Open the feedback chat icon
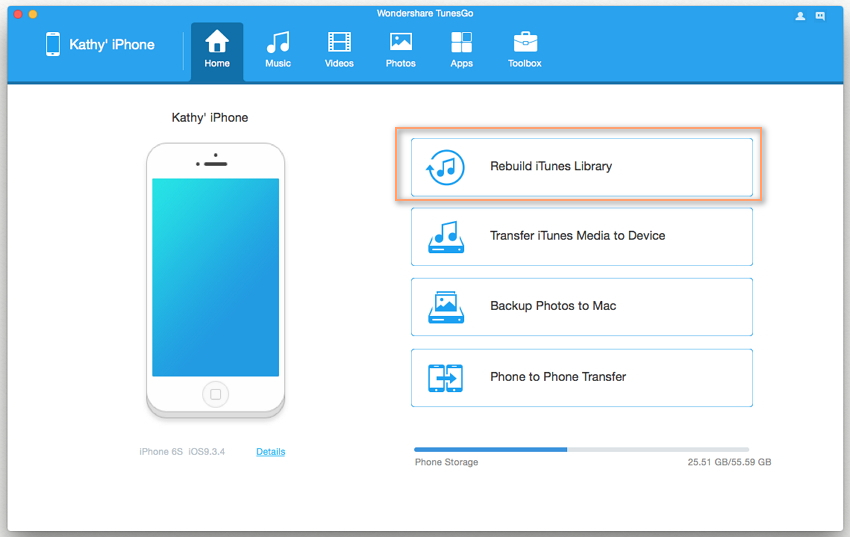 click(x=820, y=16)
